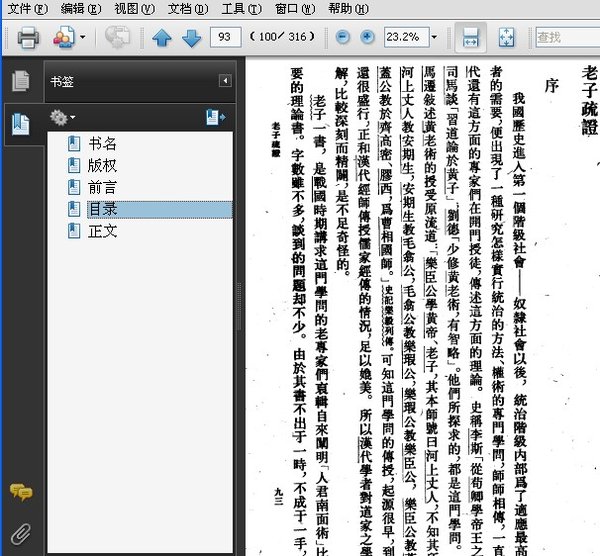
Task: Select the 前言 bookmark
Action: point(103,187)
